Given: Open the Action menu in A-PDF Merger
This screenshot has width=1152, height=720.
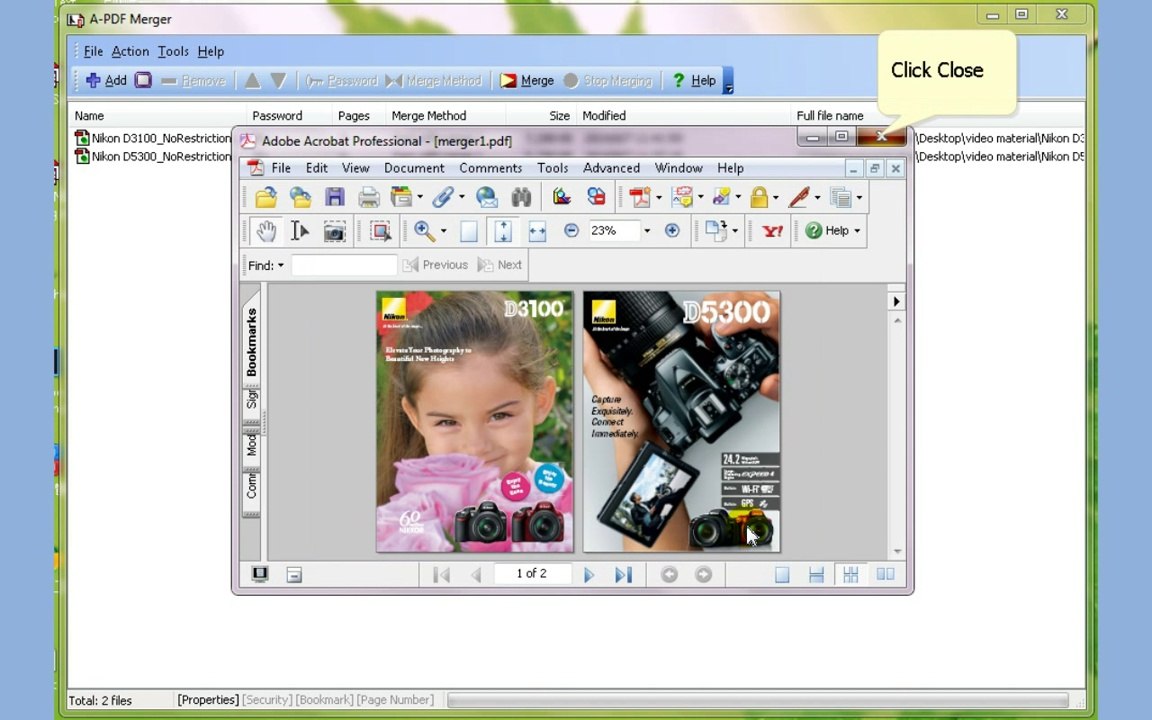Looking at the screenshot, I should (x=130, y=51).
